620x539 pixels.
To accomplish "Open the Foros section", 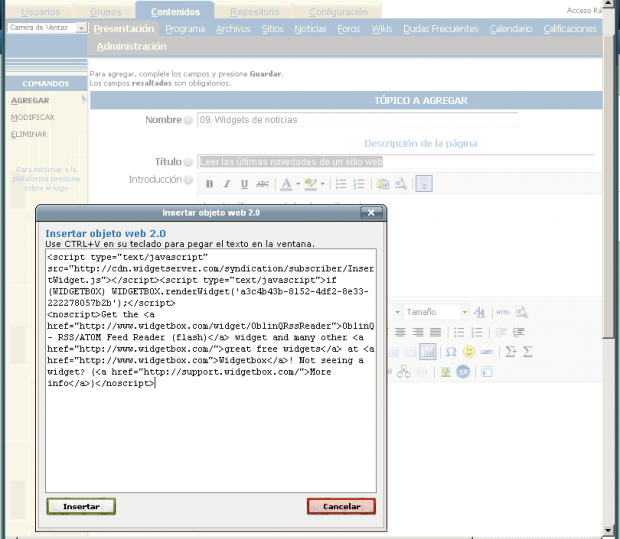I will tap(349, 29).
